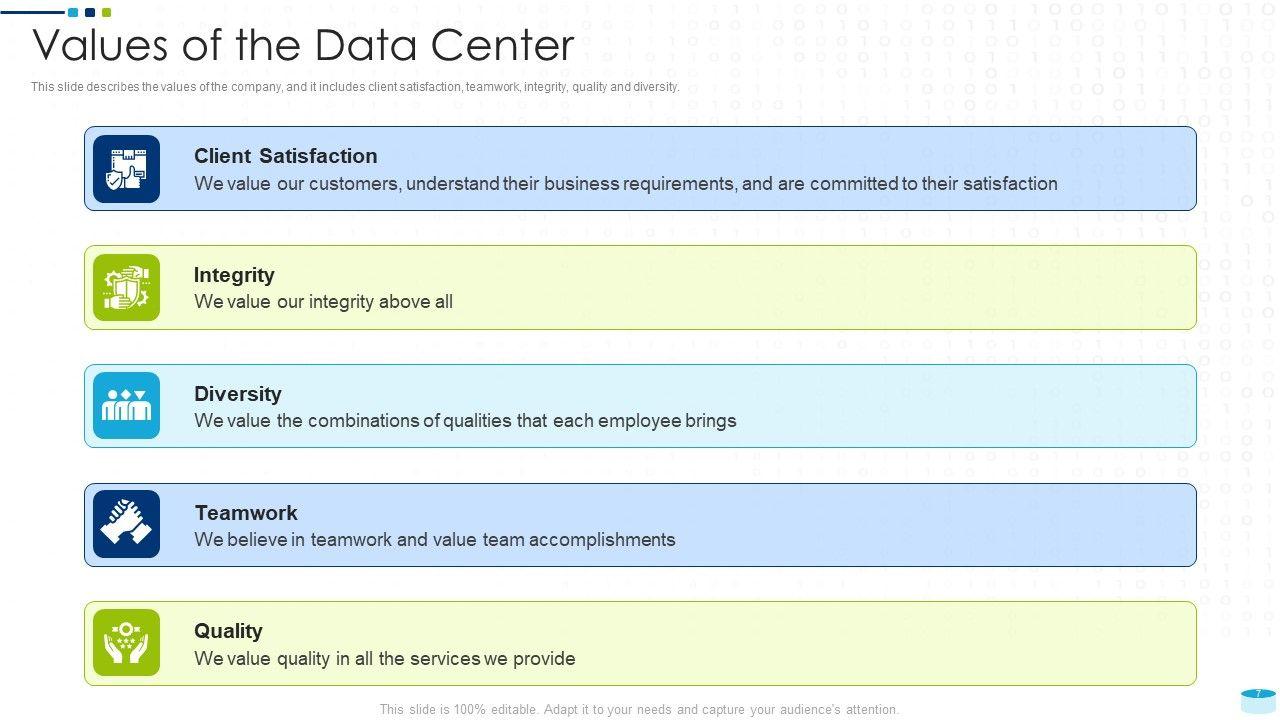Click 'We value quality in all the services' text
1280x720 pixels.
point(385,659)
